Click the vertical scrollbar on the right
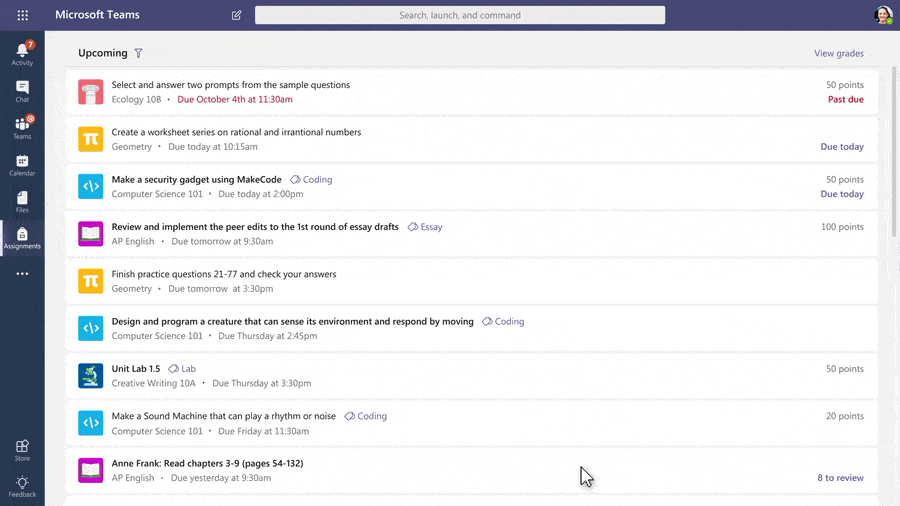The image size is (900, 506). (x=893, y=150)
